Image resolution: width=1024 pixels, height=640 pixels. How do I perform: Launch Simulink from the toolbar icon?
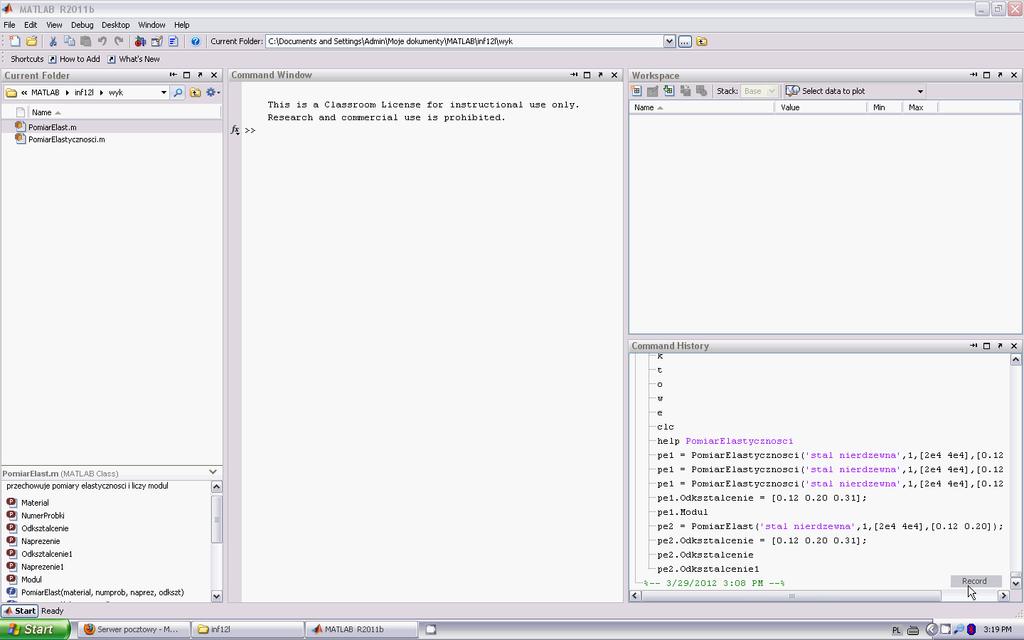point(140,41)
